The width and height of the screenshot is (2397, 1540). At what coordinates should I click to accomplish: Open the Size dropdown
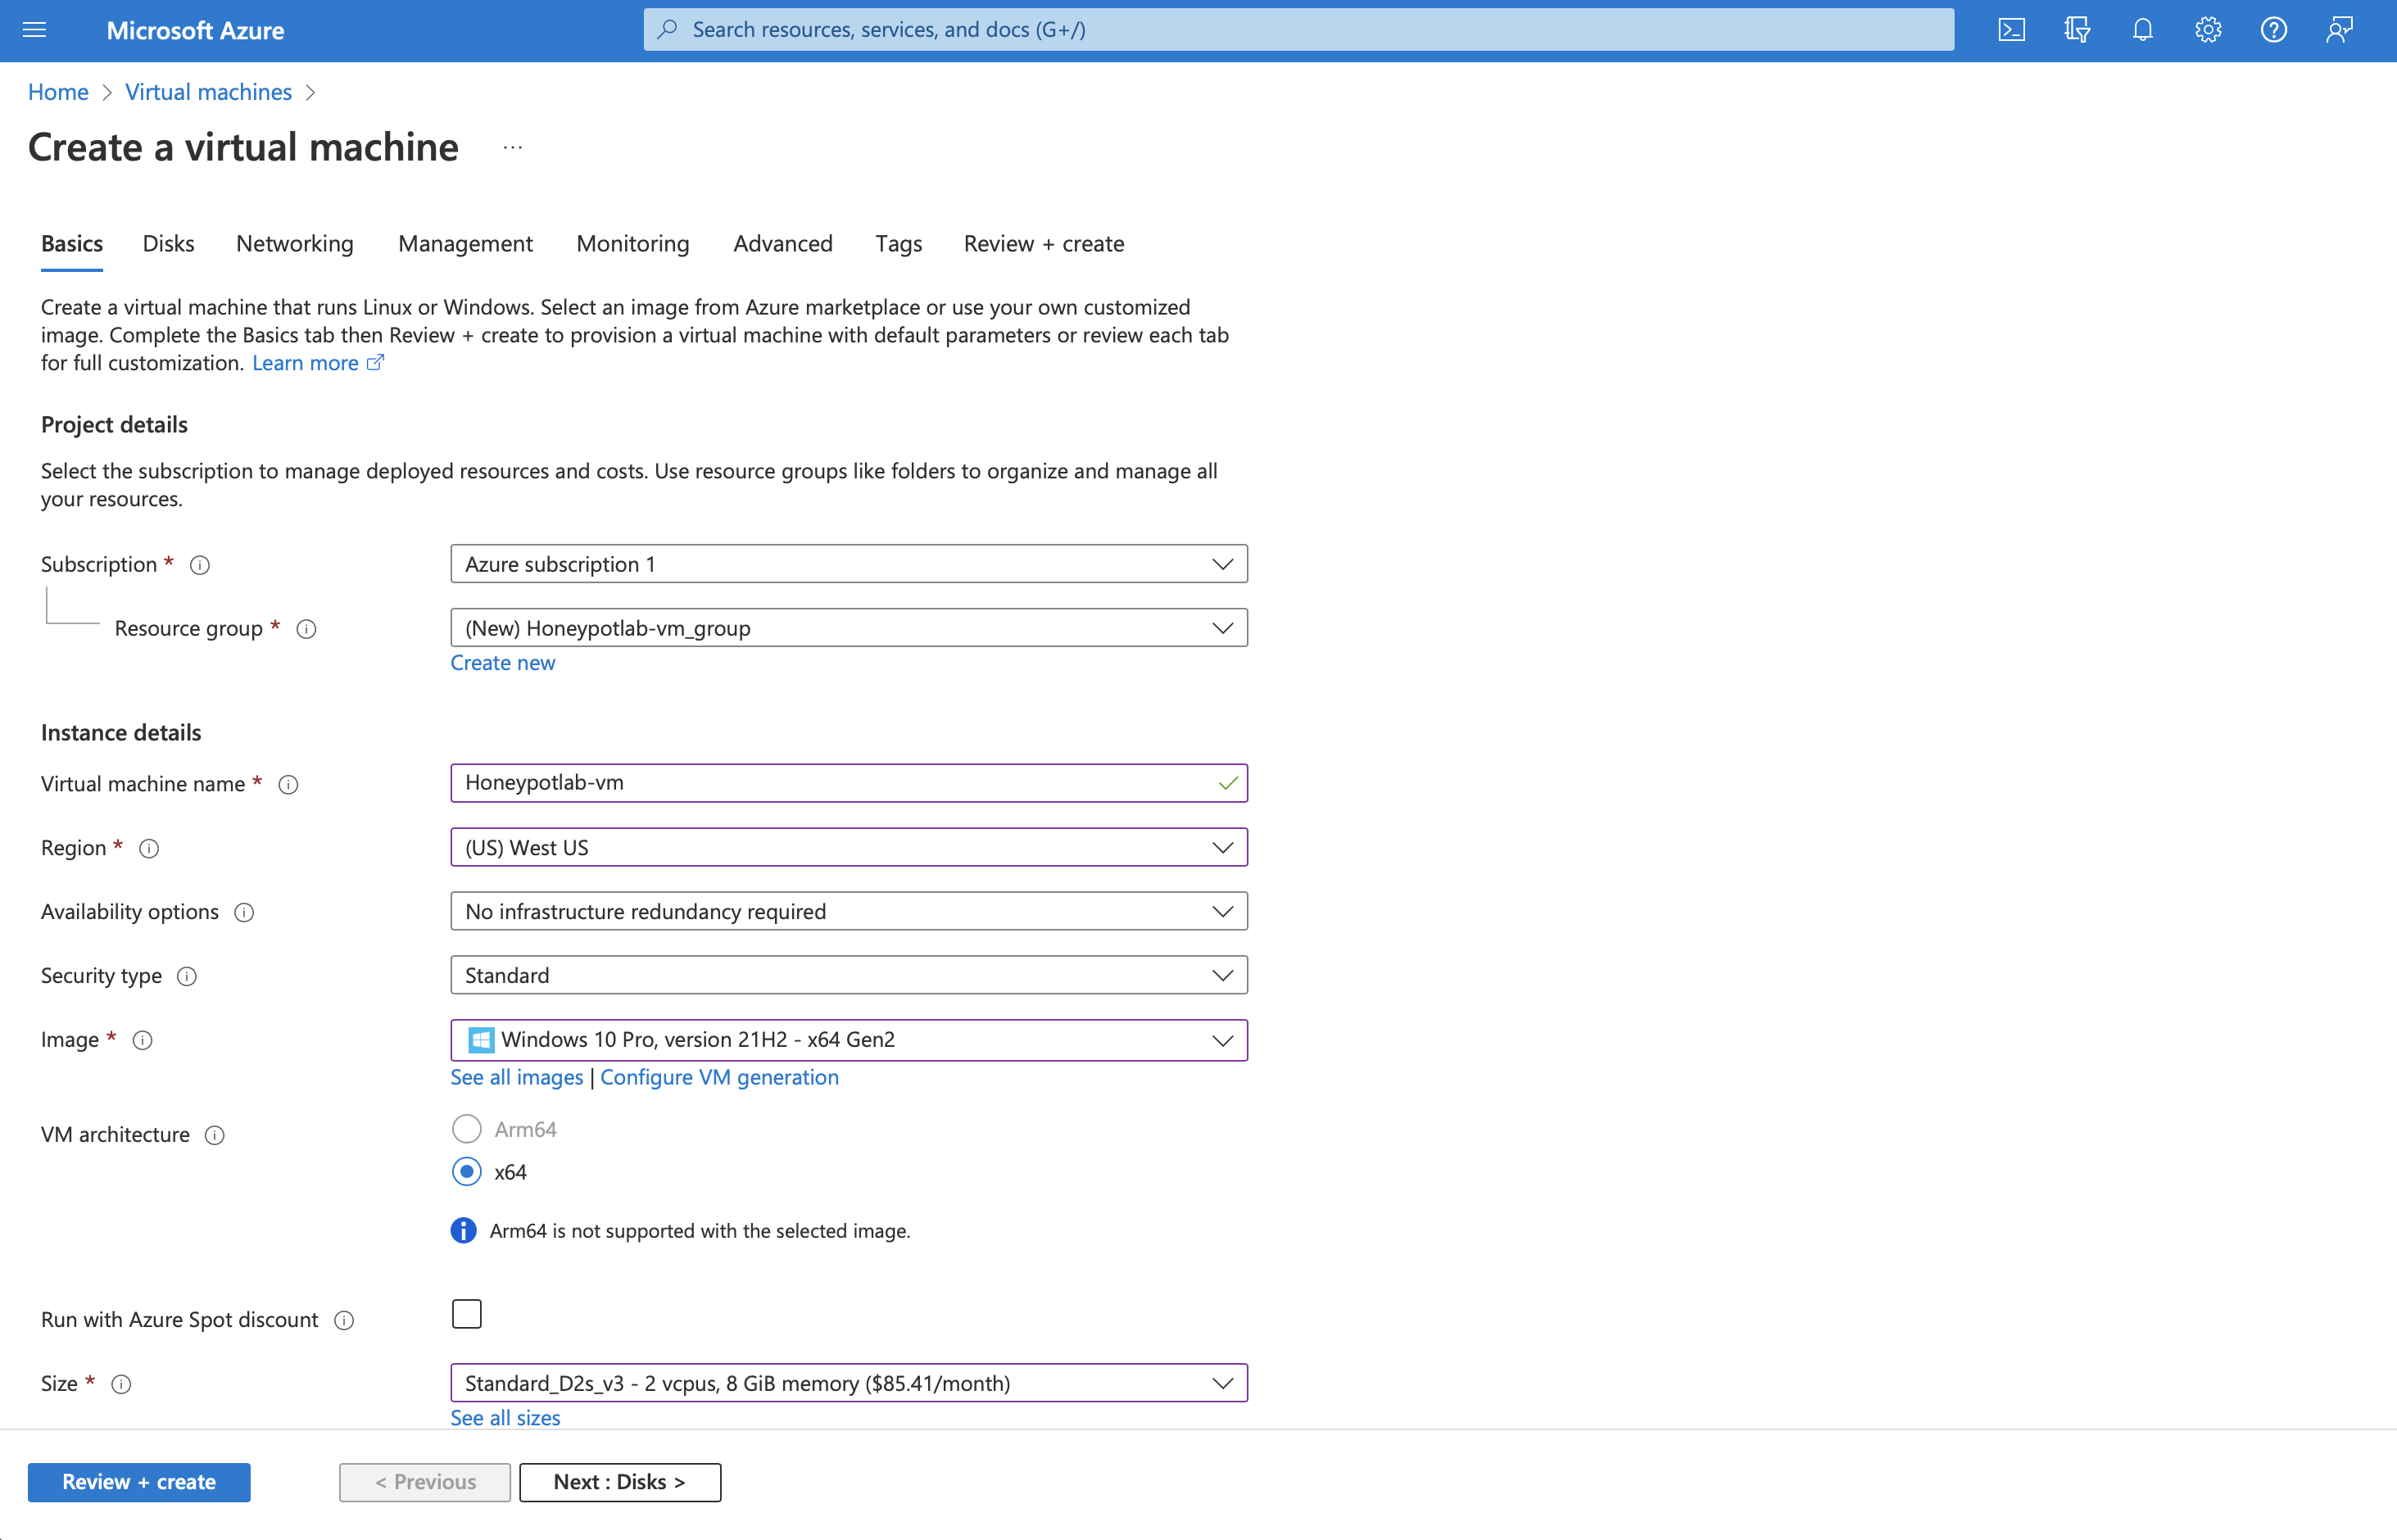(x=849, y=1383)
